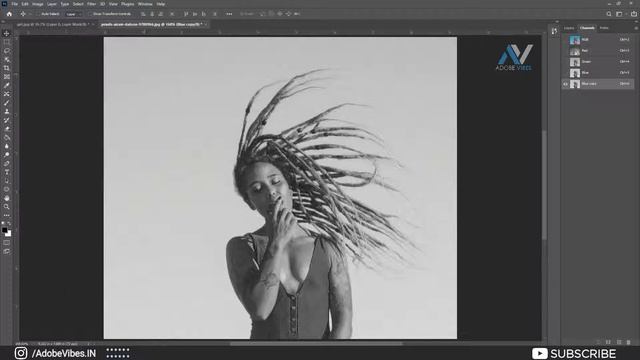Screen dimensions: 640x360
Task: Click the vertical canvas scrollbar
Action: click(x=544, y=184)
